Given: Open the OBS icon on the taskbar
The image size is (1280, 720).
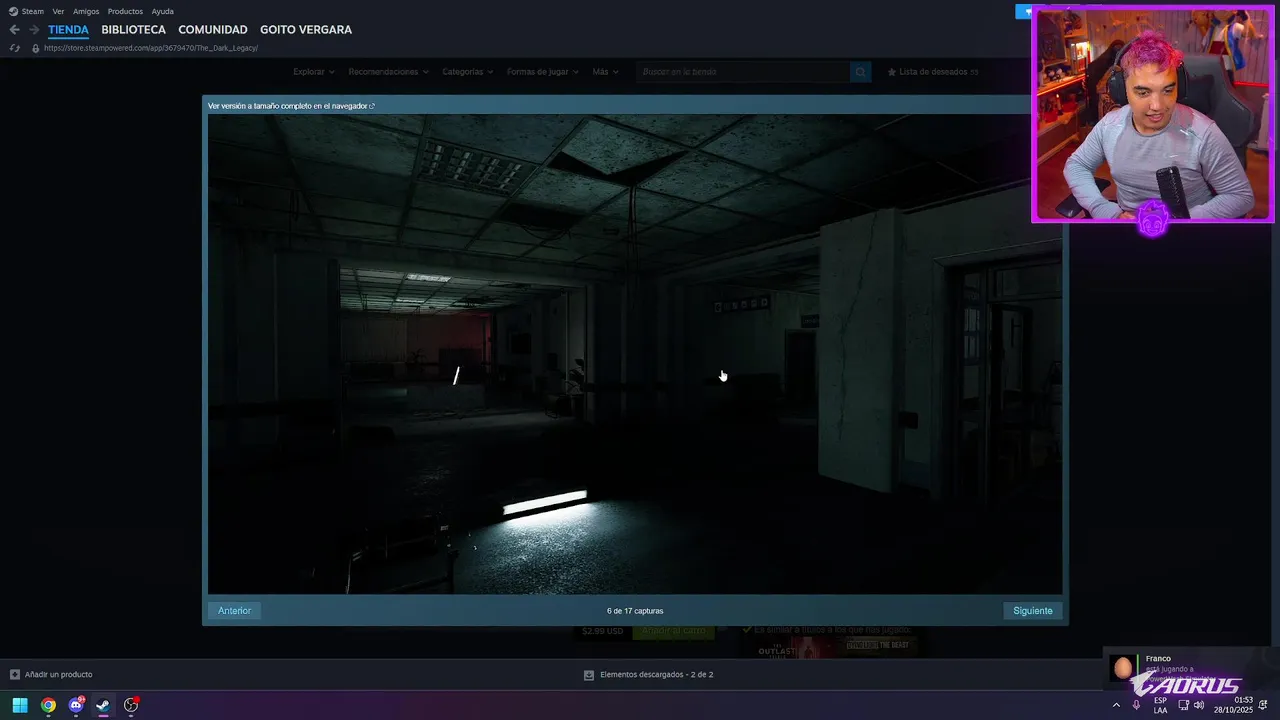Looking at the screenshot, I should tap(131, 705).
